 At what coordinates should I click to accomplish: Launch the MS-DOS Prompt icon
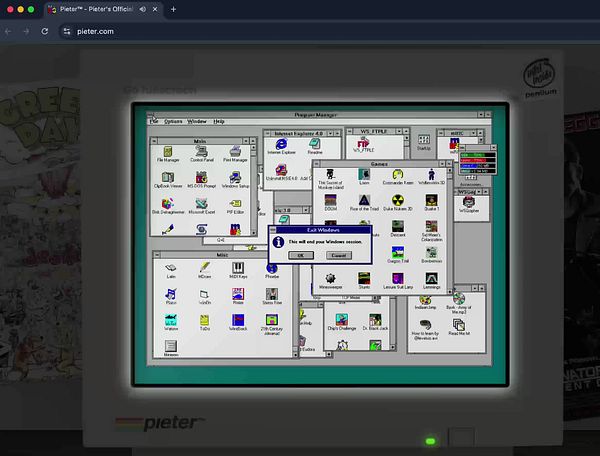pyautogui.click(x=202, y=180)
